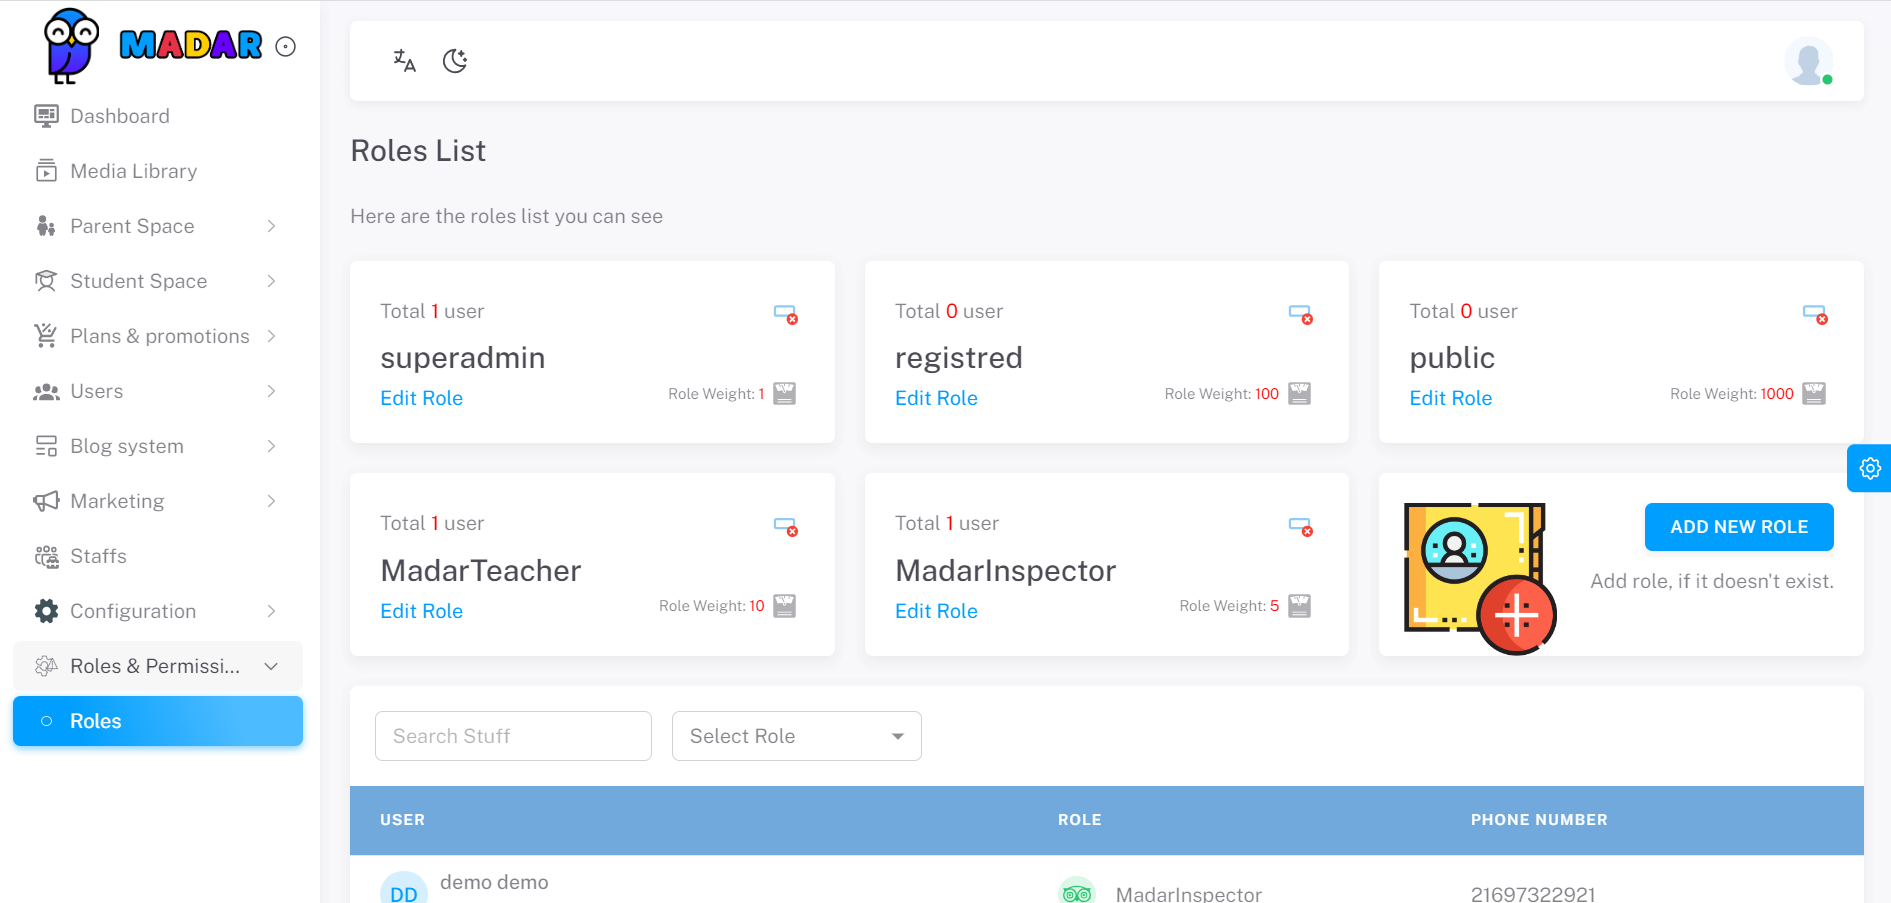This screenshot has width=1891, height=903.
Task: Click the language translation icon
Action: pyautogui.click(x=404, y=61)
